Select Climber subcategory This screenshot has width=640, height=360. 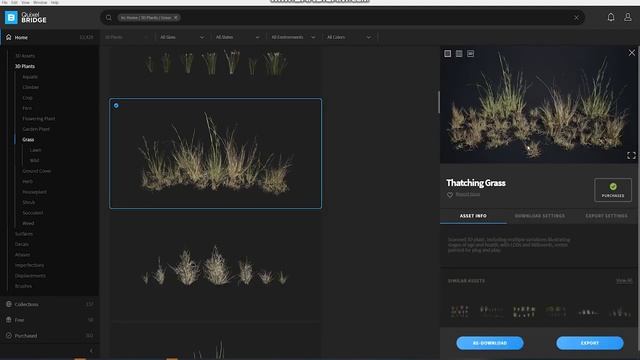(31, 87)
